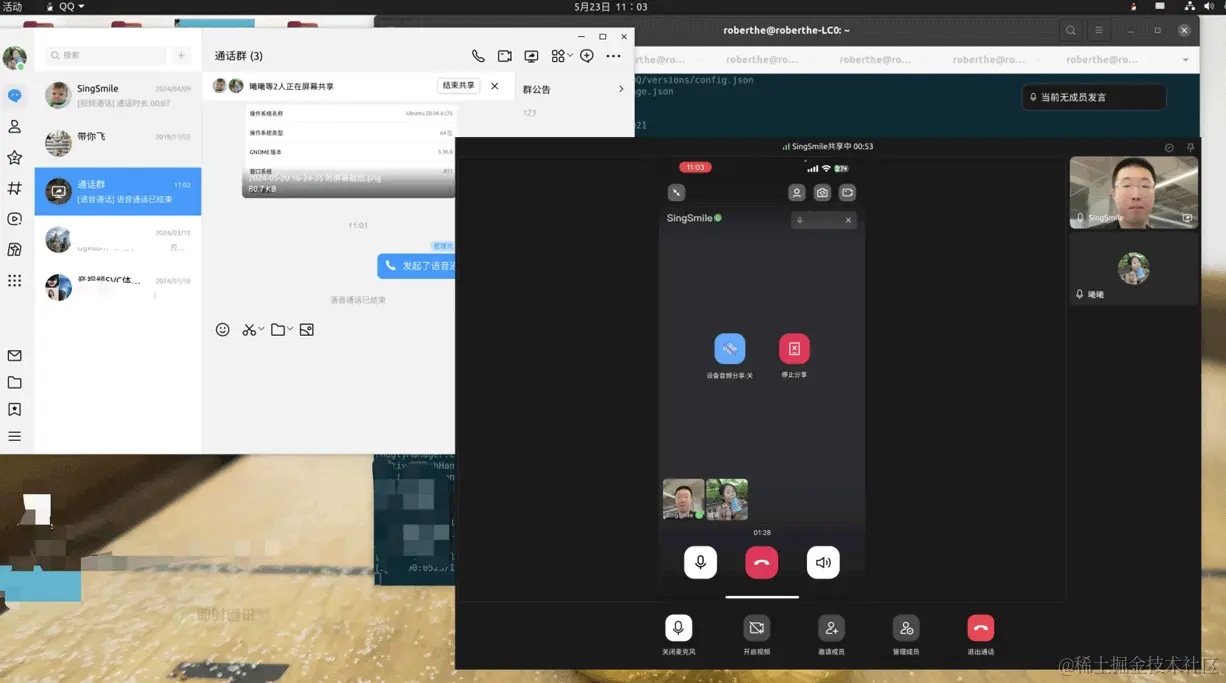Open the hamburger menu at QQ sidebar bottom
Viewport: 1226px width, 683px height.
click(x=14, y=436)
